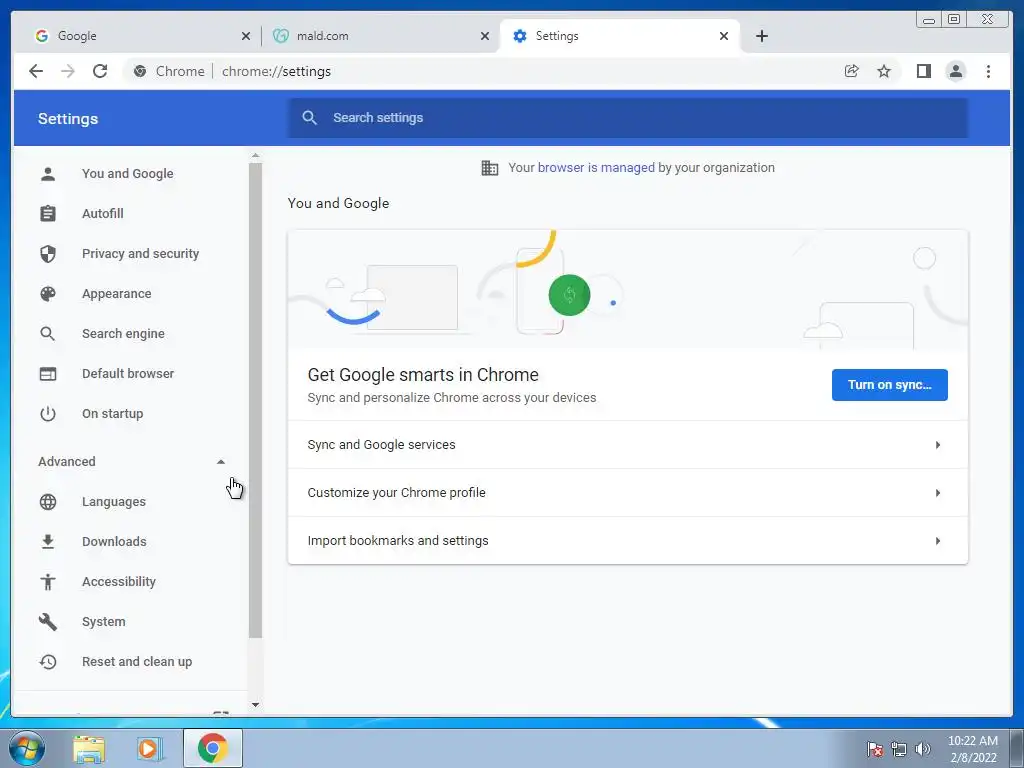Click the Downloads arrow icon
This screenshot has width=1024, height=768.
[48, 541]
